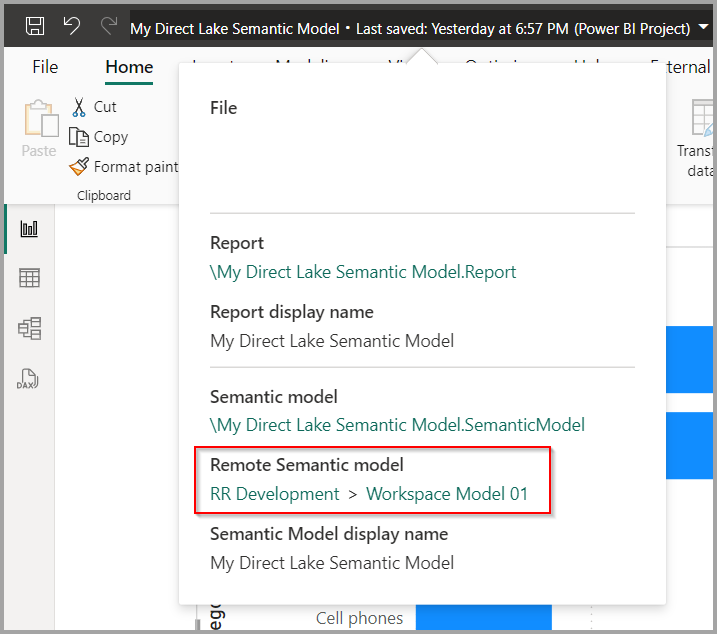The width and height of the screenshot is (717, 634).
Task: Switch to the Home ribbon tab
Action: (129, 67)
